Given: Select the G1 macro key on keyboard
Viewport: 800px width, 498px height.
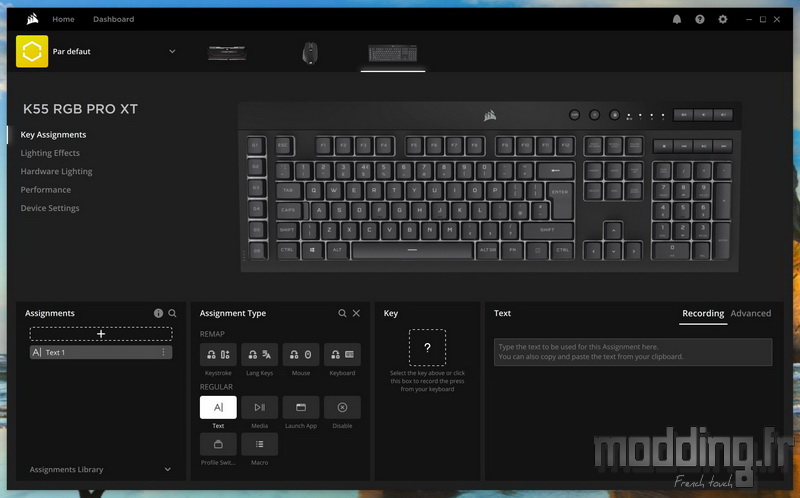Looking at the screenshot, I should point(256,146).
